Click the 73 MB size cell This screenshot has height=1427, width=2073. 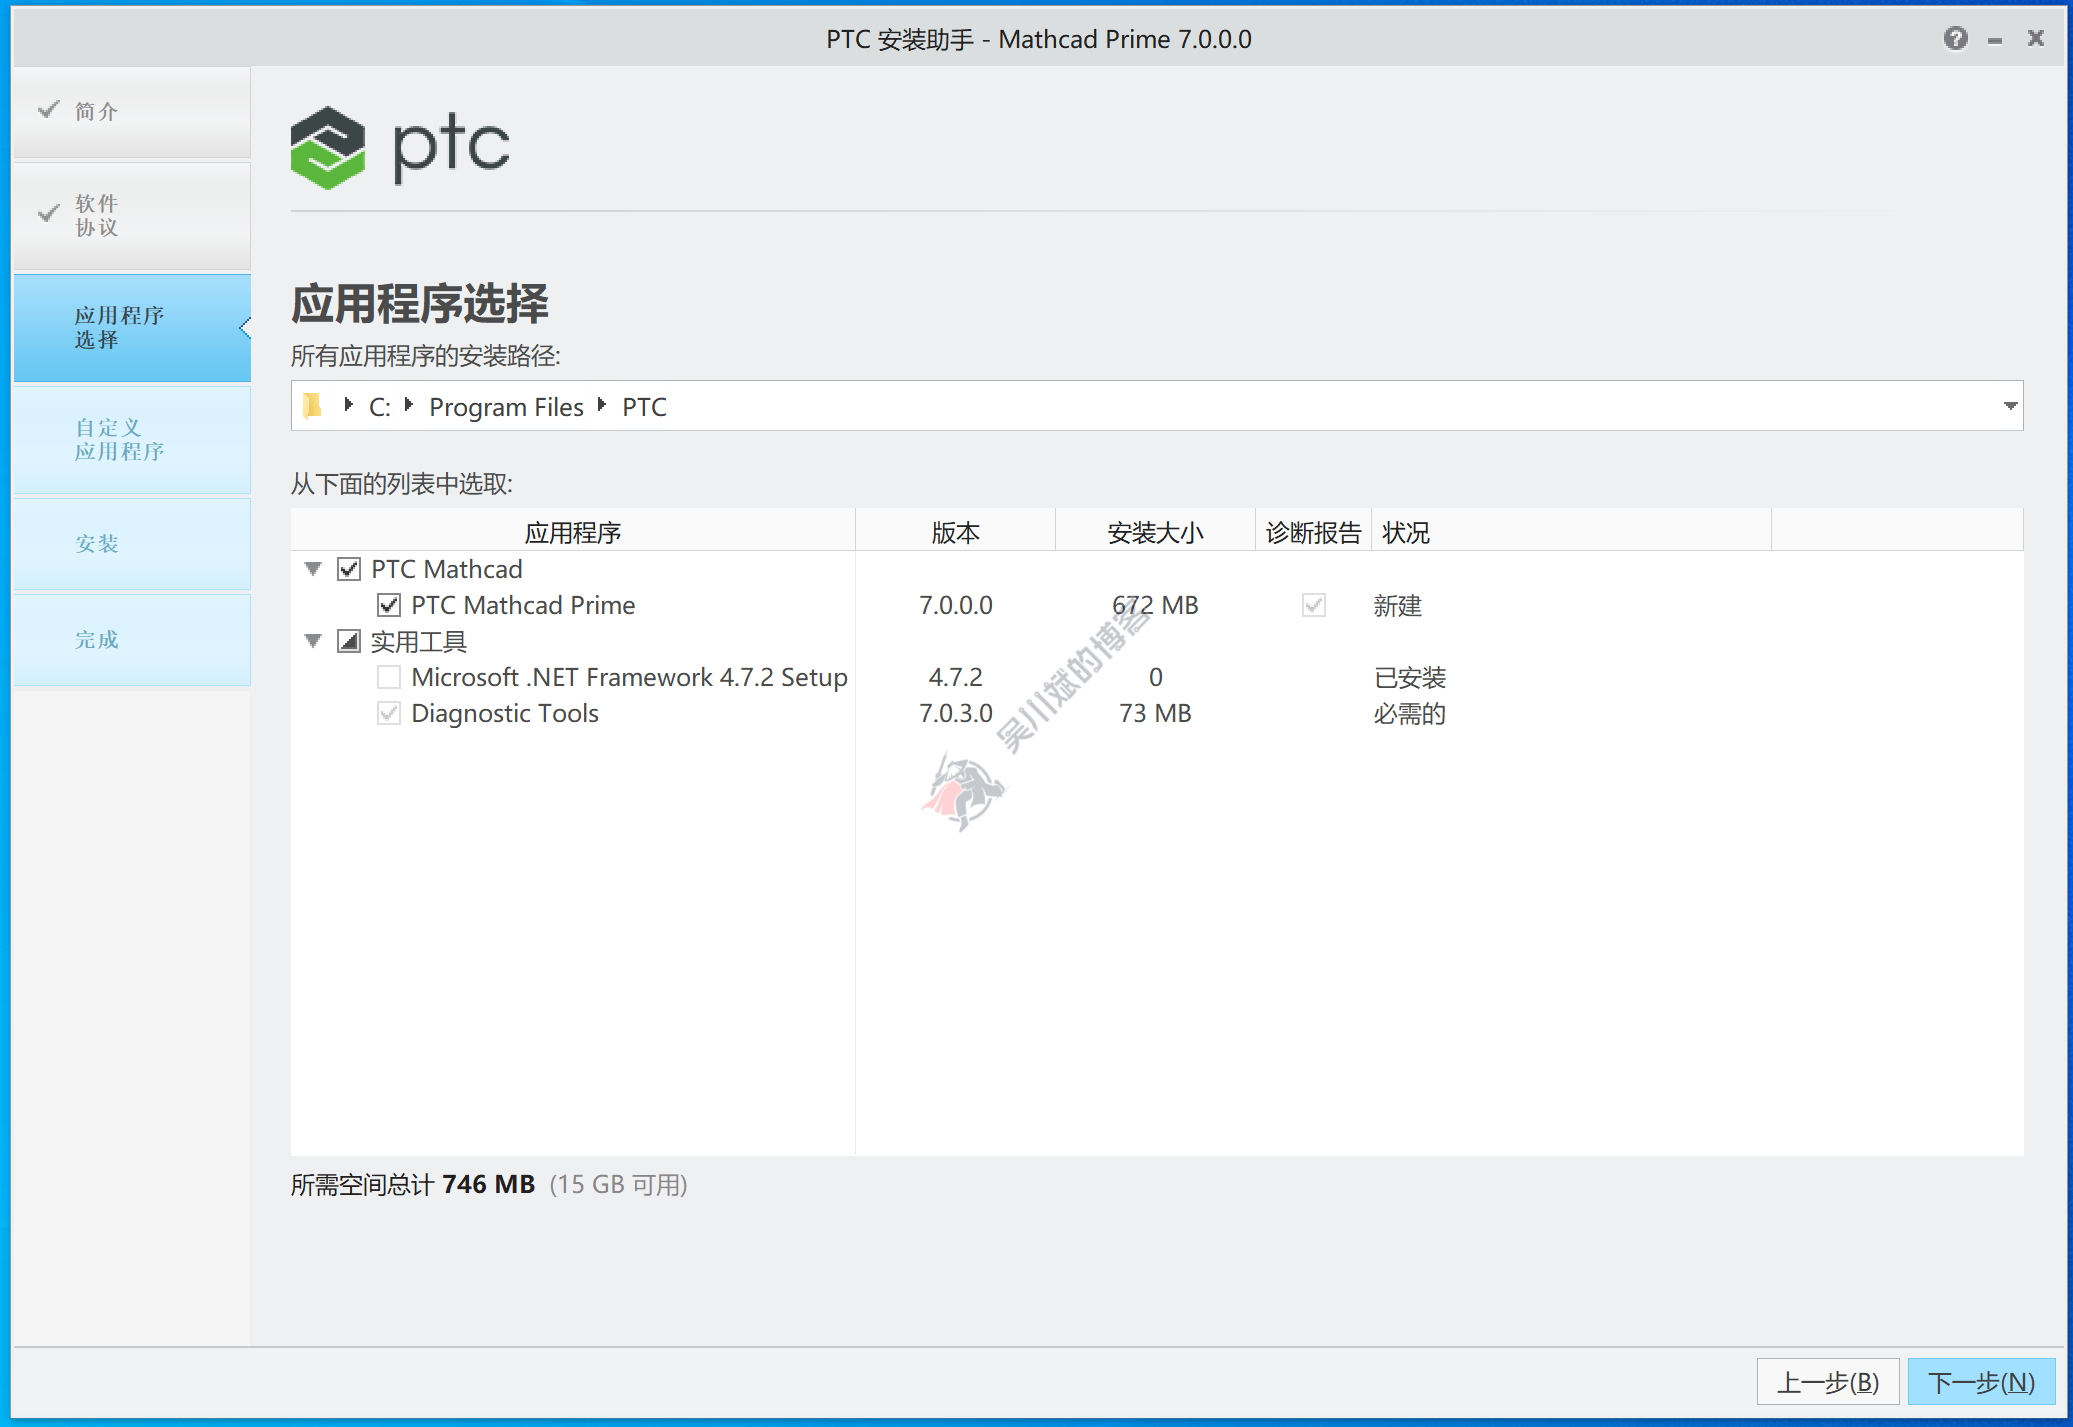pyautogui.click(x=1155, y=713)
